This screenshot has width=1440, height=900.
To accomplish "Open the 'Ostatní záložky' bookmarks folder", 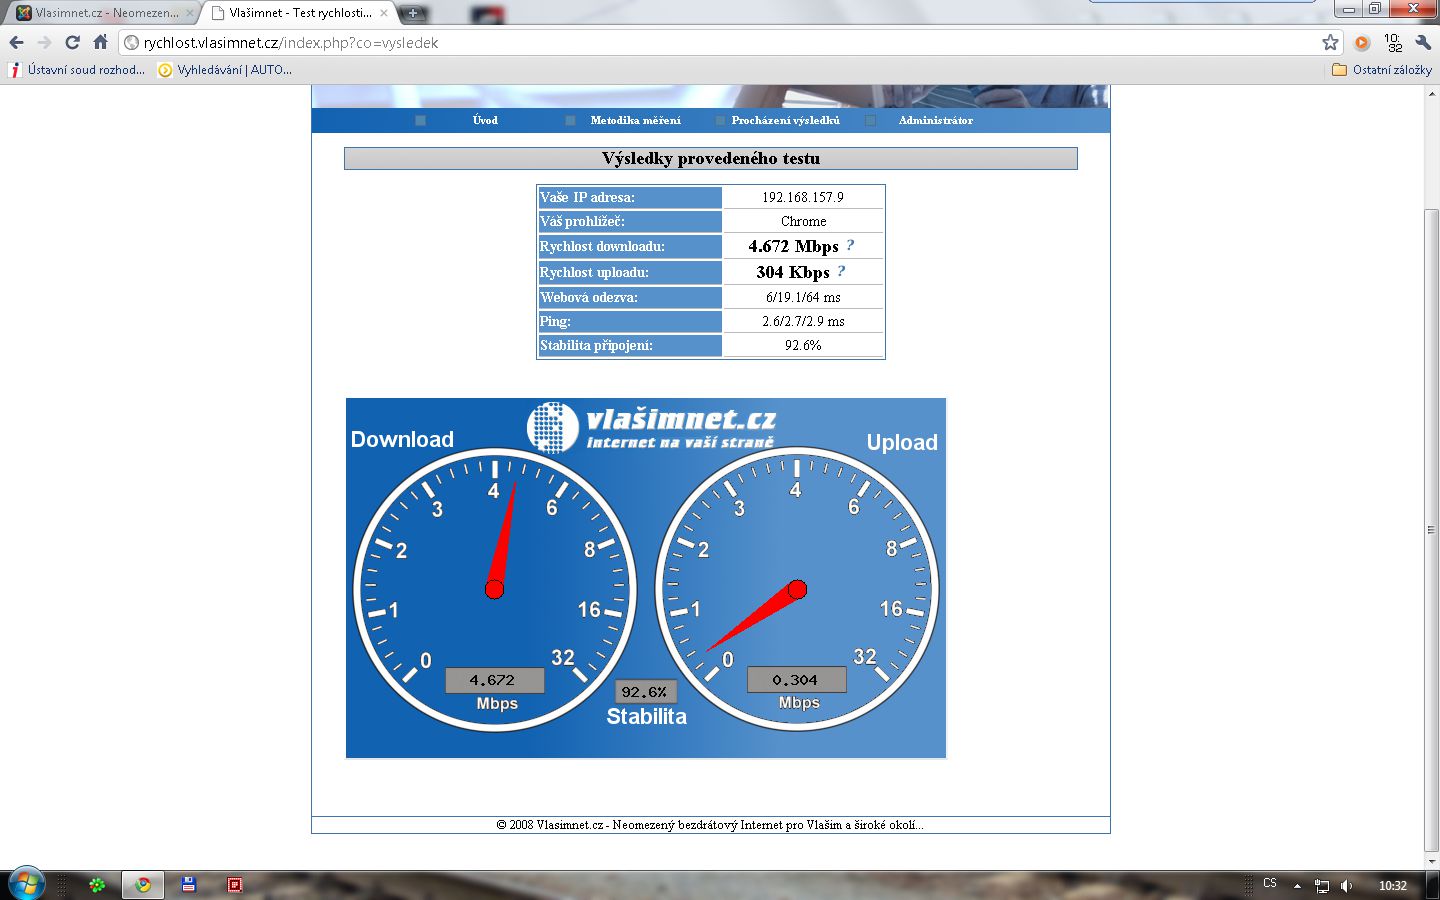I will pos(1382,70).
